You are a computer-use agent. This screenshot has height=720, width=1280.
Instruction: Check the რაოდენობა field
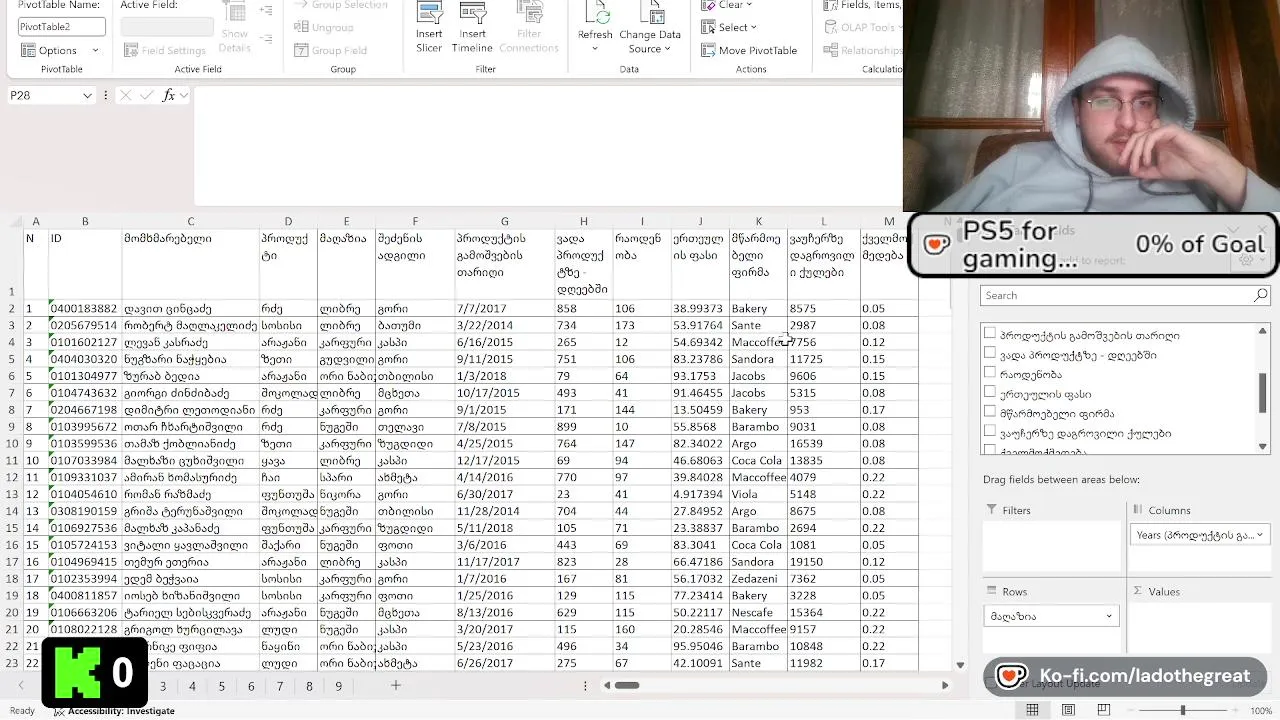click(990, 374)
